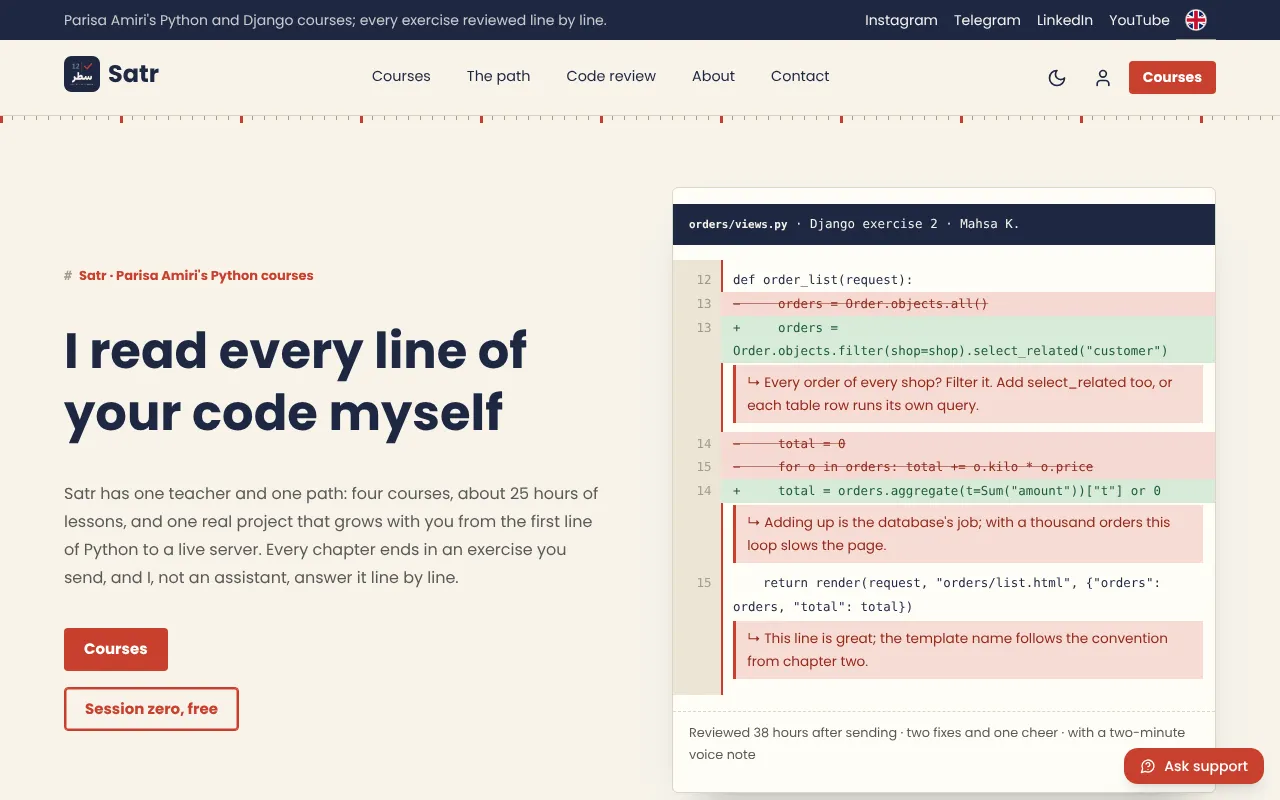Click the red Courses button in header
This screenshot has width=1280, height=800.
[1172, 77]
